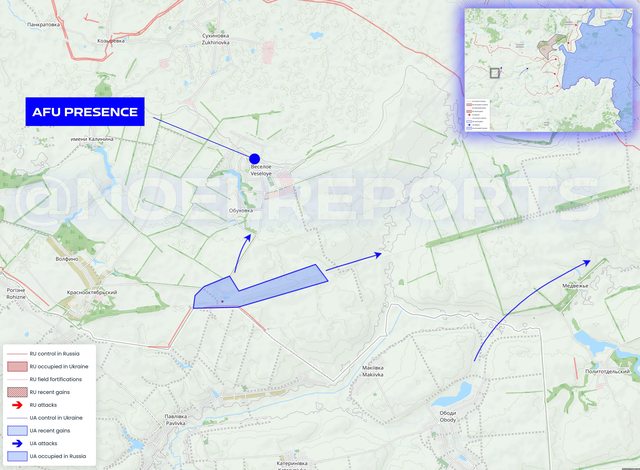Click the blue arrowhead east of the shaded zone
This screenshot has width=640, height=470.
point(378,255)
